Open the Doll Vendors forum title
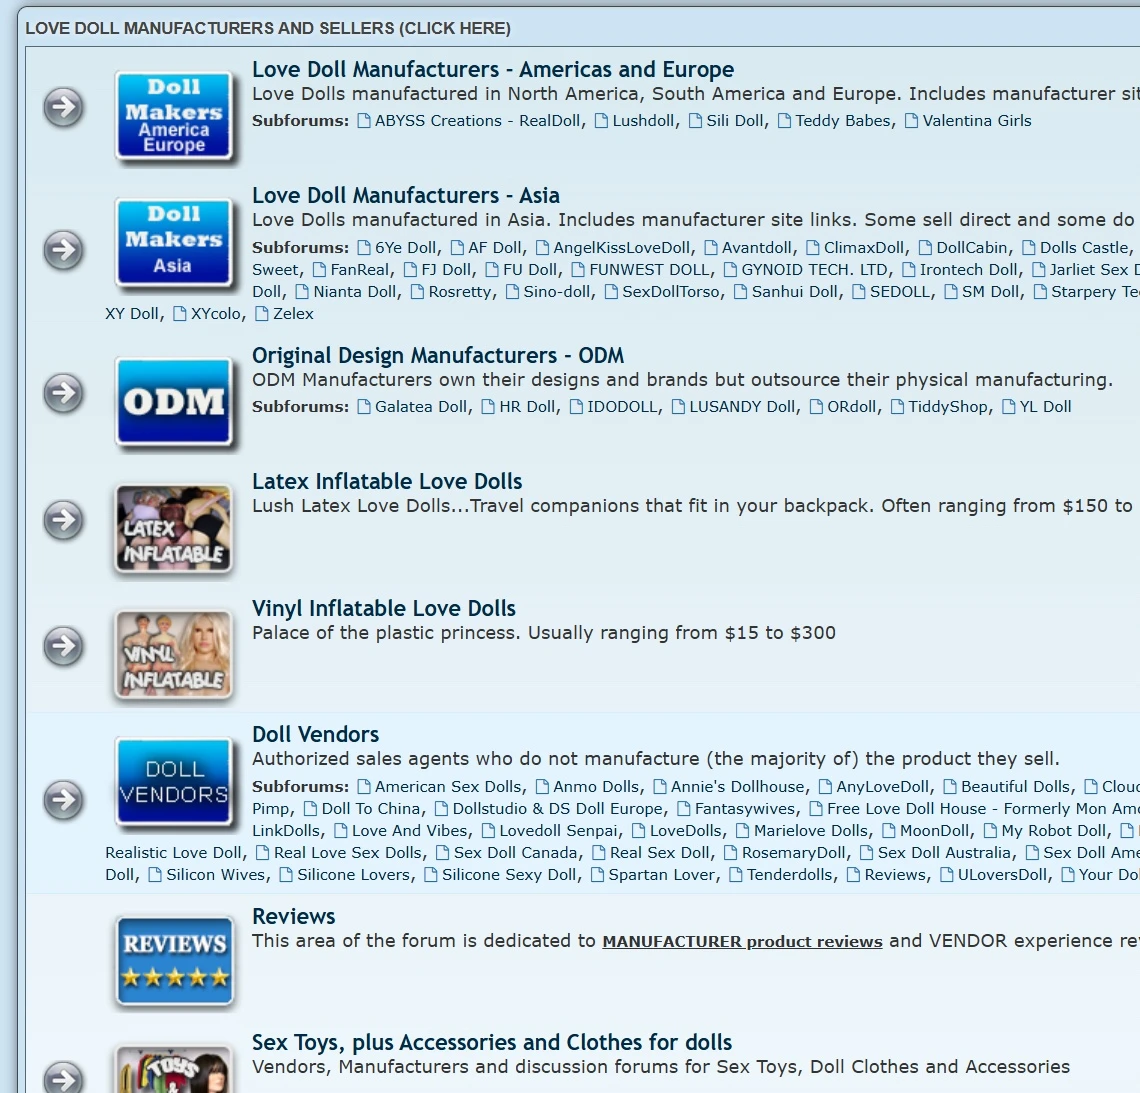The height and width of the screenshot is (1093, 1140). 316,734
